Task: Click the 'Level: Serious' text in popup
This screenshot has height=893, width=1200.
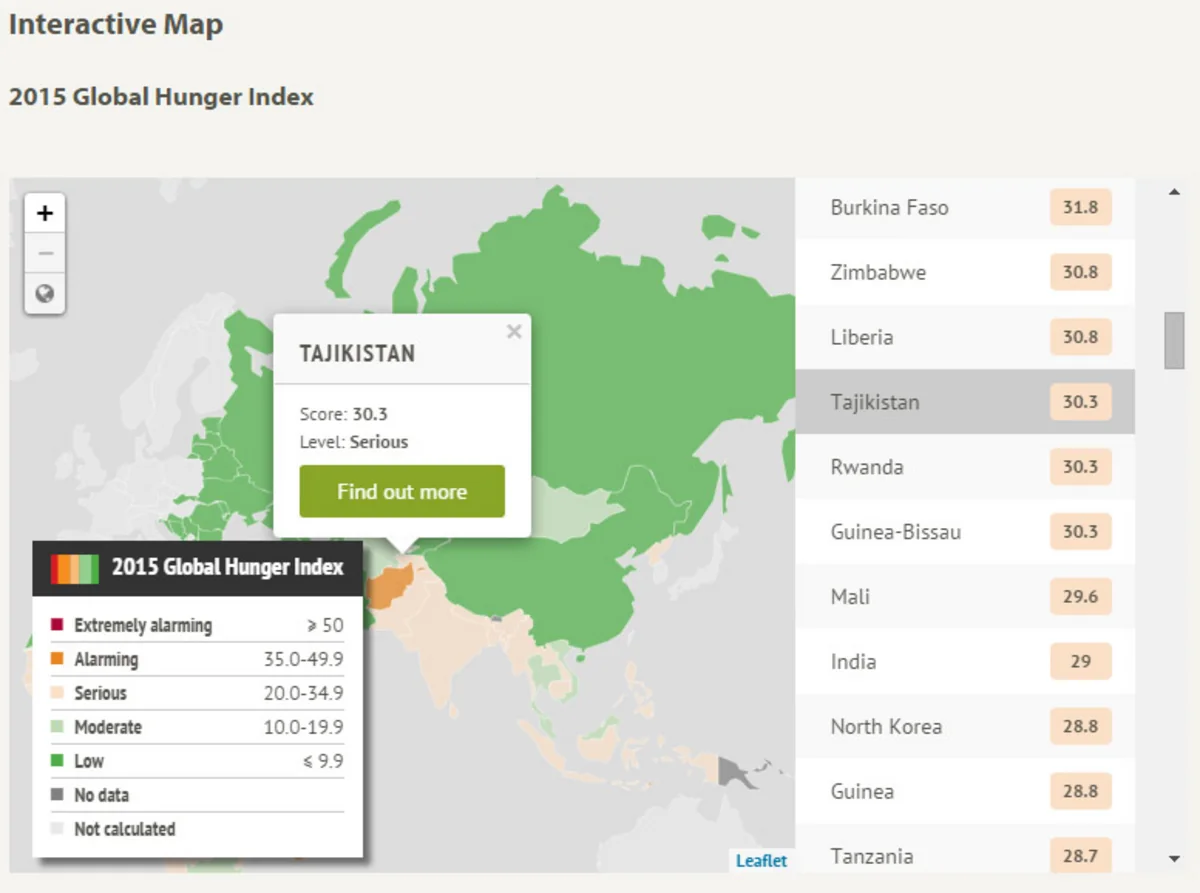Action: [x=354, y=442]
